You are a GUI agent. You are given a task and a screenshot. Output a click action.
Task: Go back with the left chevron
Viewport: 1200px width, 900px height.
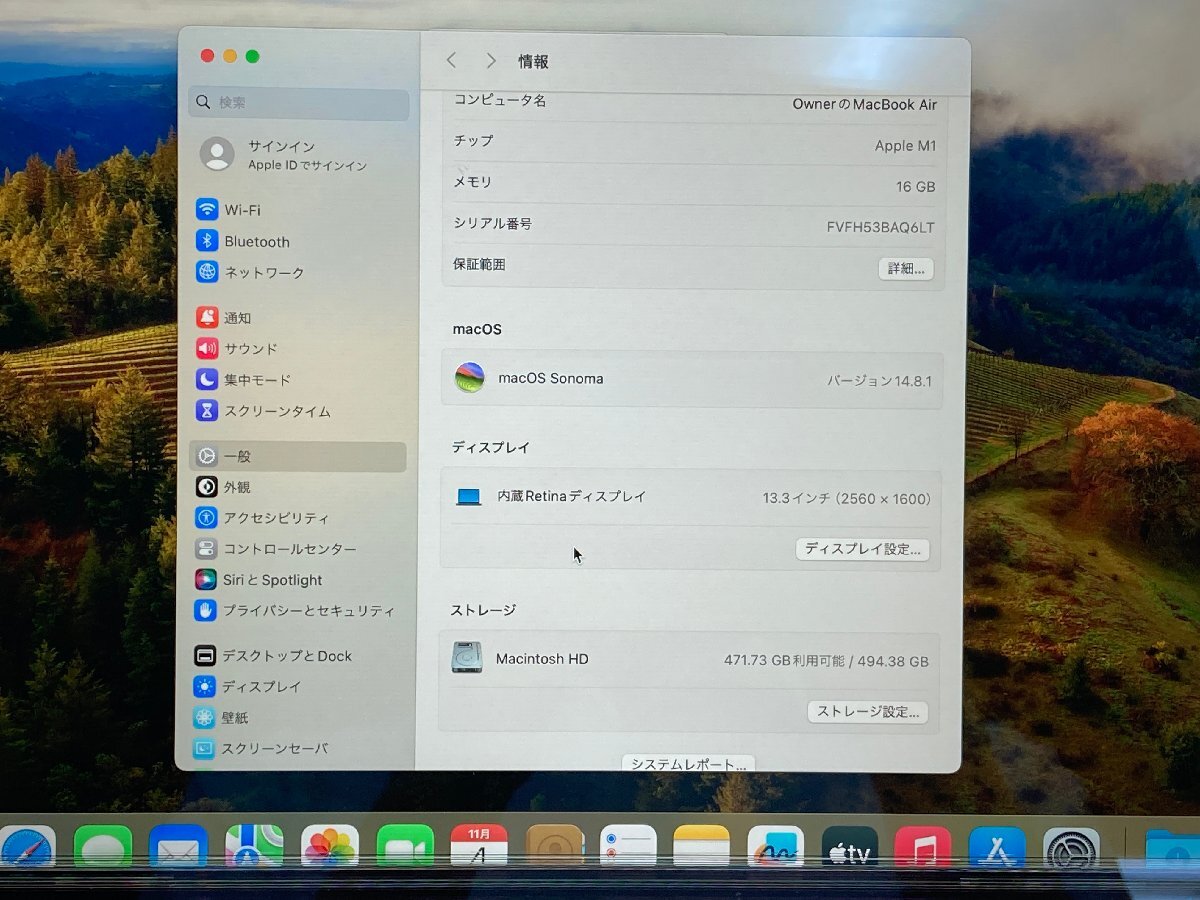tap(451, 61)
